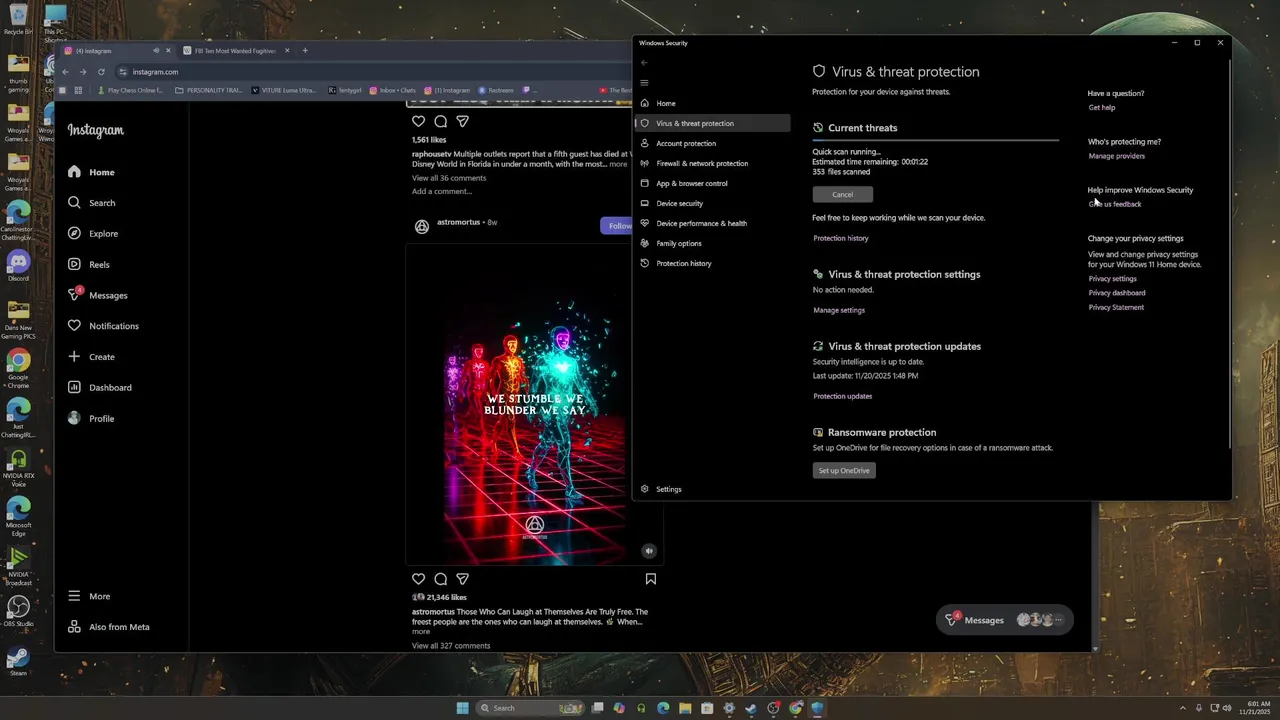Open Instagram Reels
Viewport: 1280px width, 720px height.
(89, 265)
